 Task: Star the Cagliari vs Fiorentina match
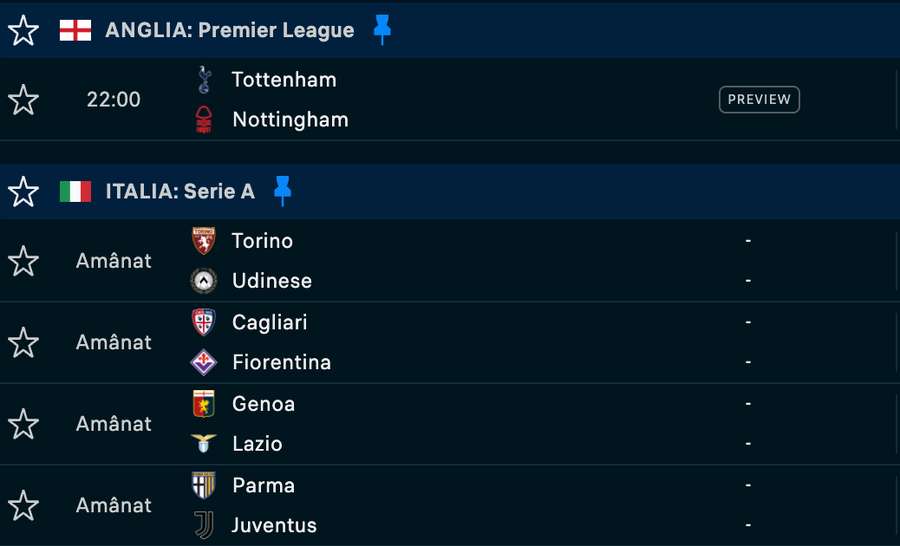click(23, 342)
